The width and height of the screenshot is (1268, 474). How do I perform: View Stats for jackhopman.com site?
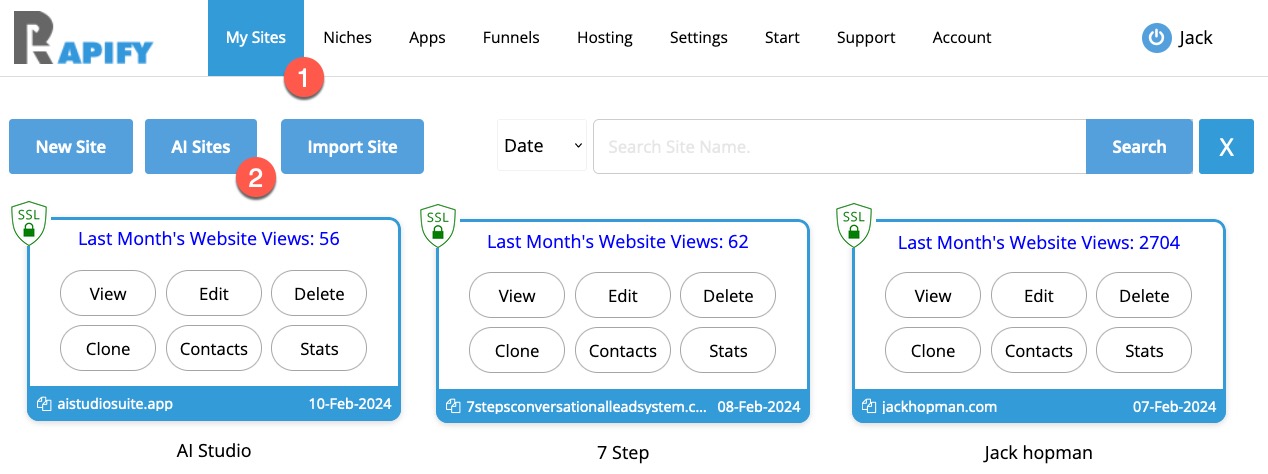click(x=1144, y=351)
